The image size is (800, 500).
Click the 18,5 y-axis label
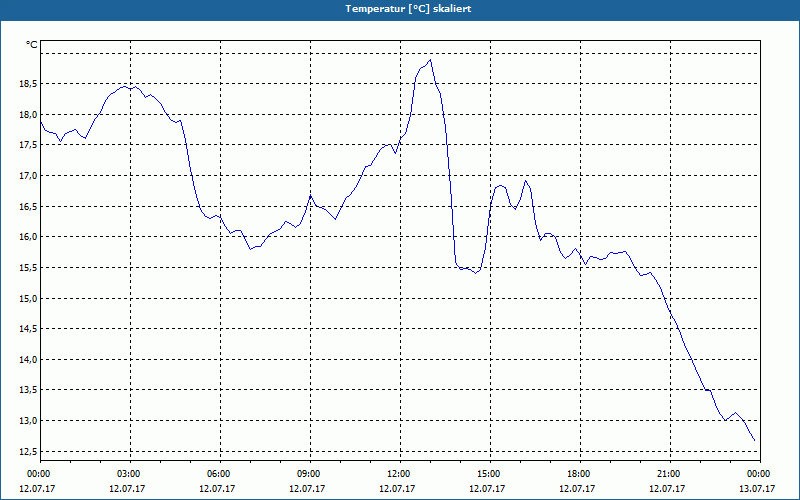tap(29, 84)
